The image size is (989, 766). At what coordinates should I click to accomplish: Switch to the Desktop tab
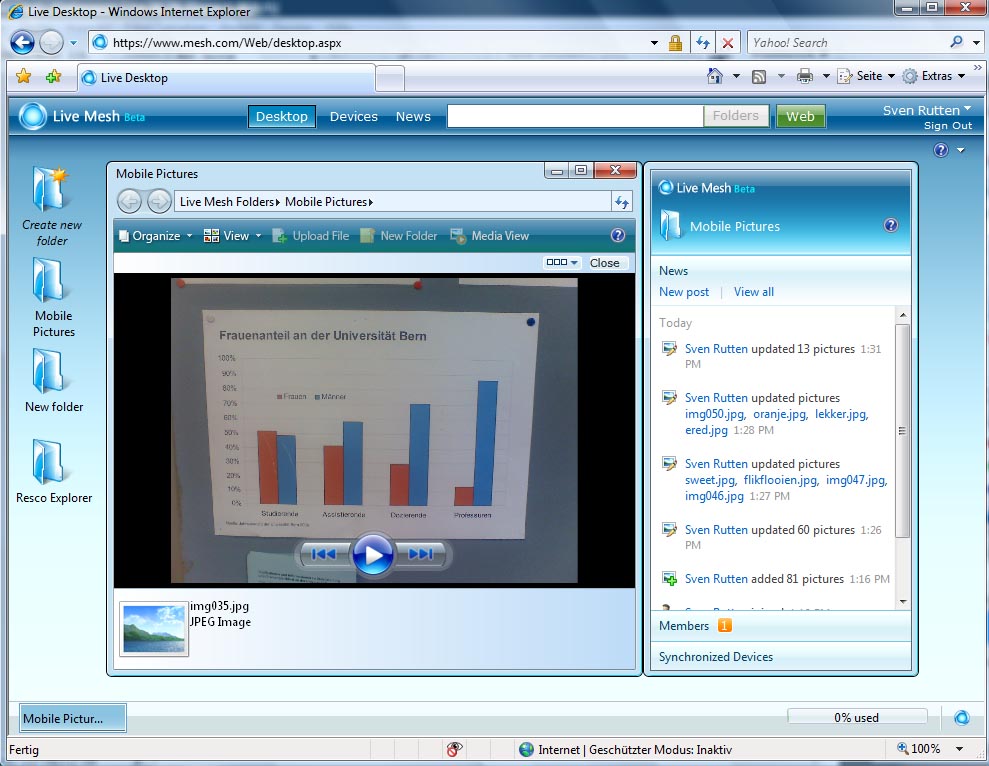coord(281,116)
